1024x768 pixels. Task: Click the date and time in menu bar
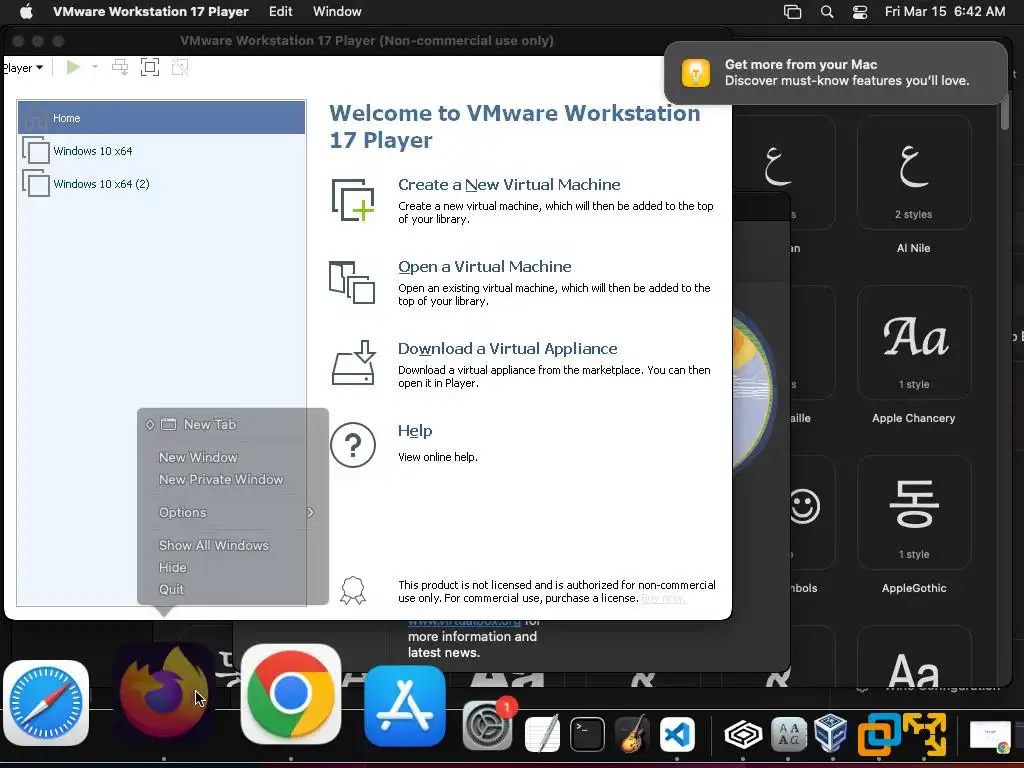944,11
